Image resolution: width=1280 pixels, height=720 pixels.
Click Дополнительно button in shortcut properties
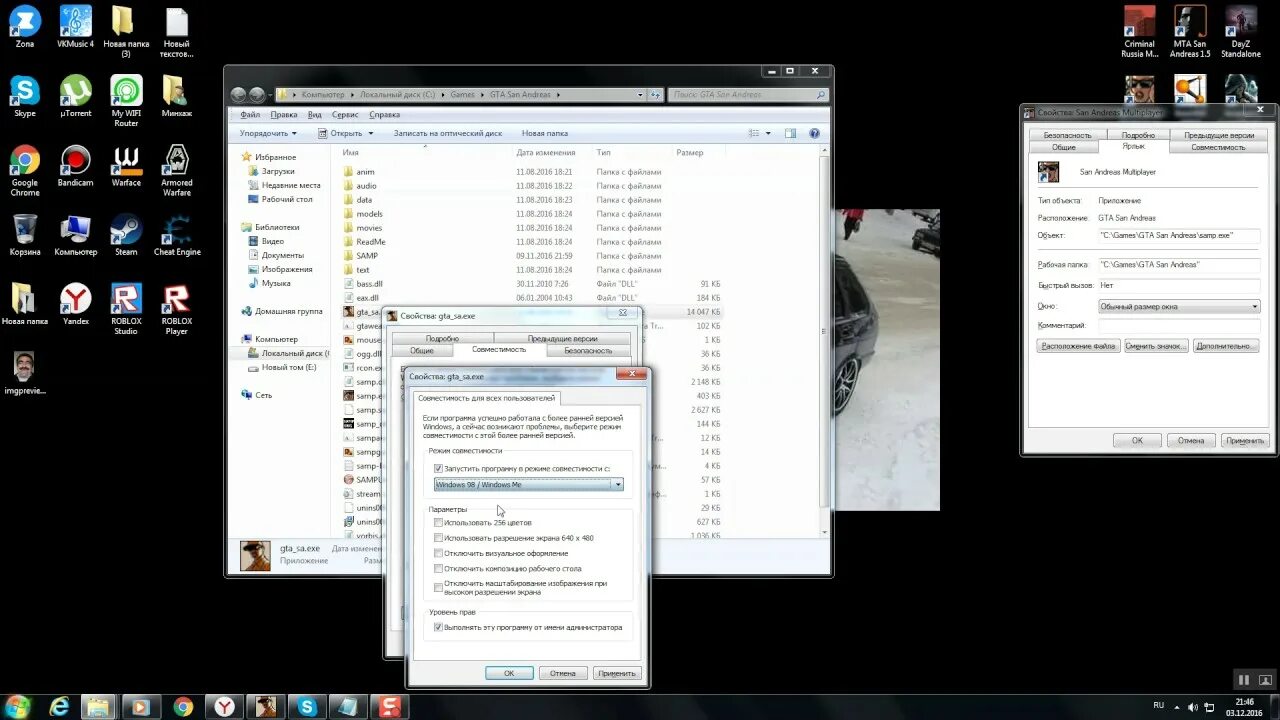1225,346
